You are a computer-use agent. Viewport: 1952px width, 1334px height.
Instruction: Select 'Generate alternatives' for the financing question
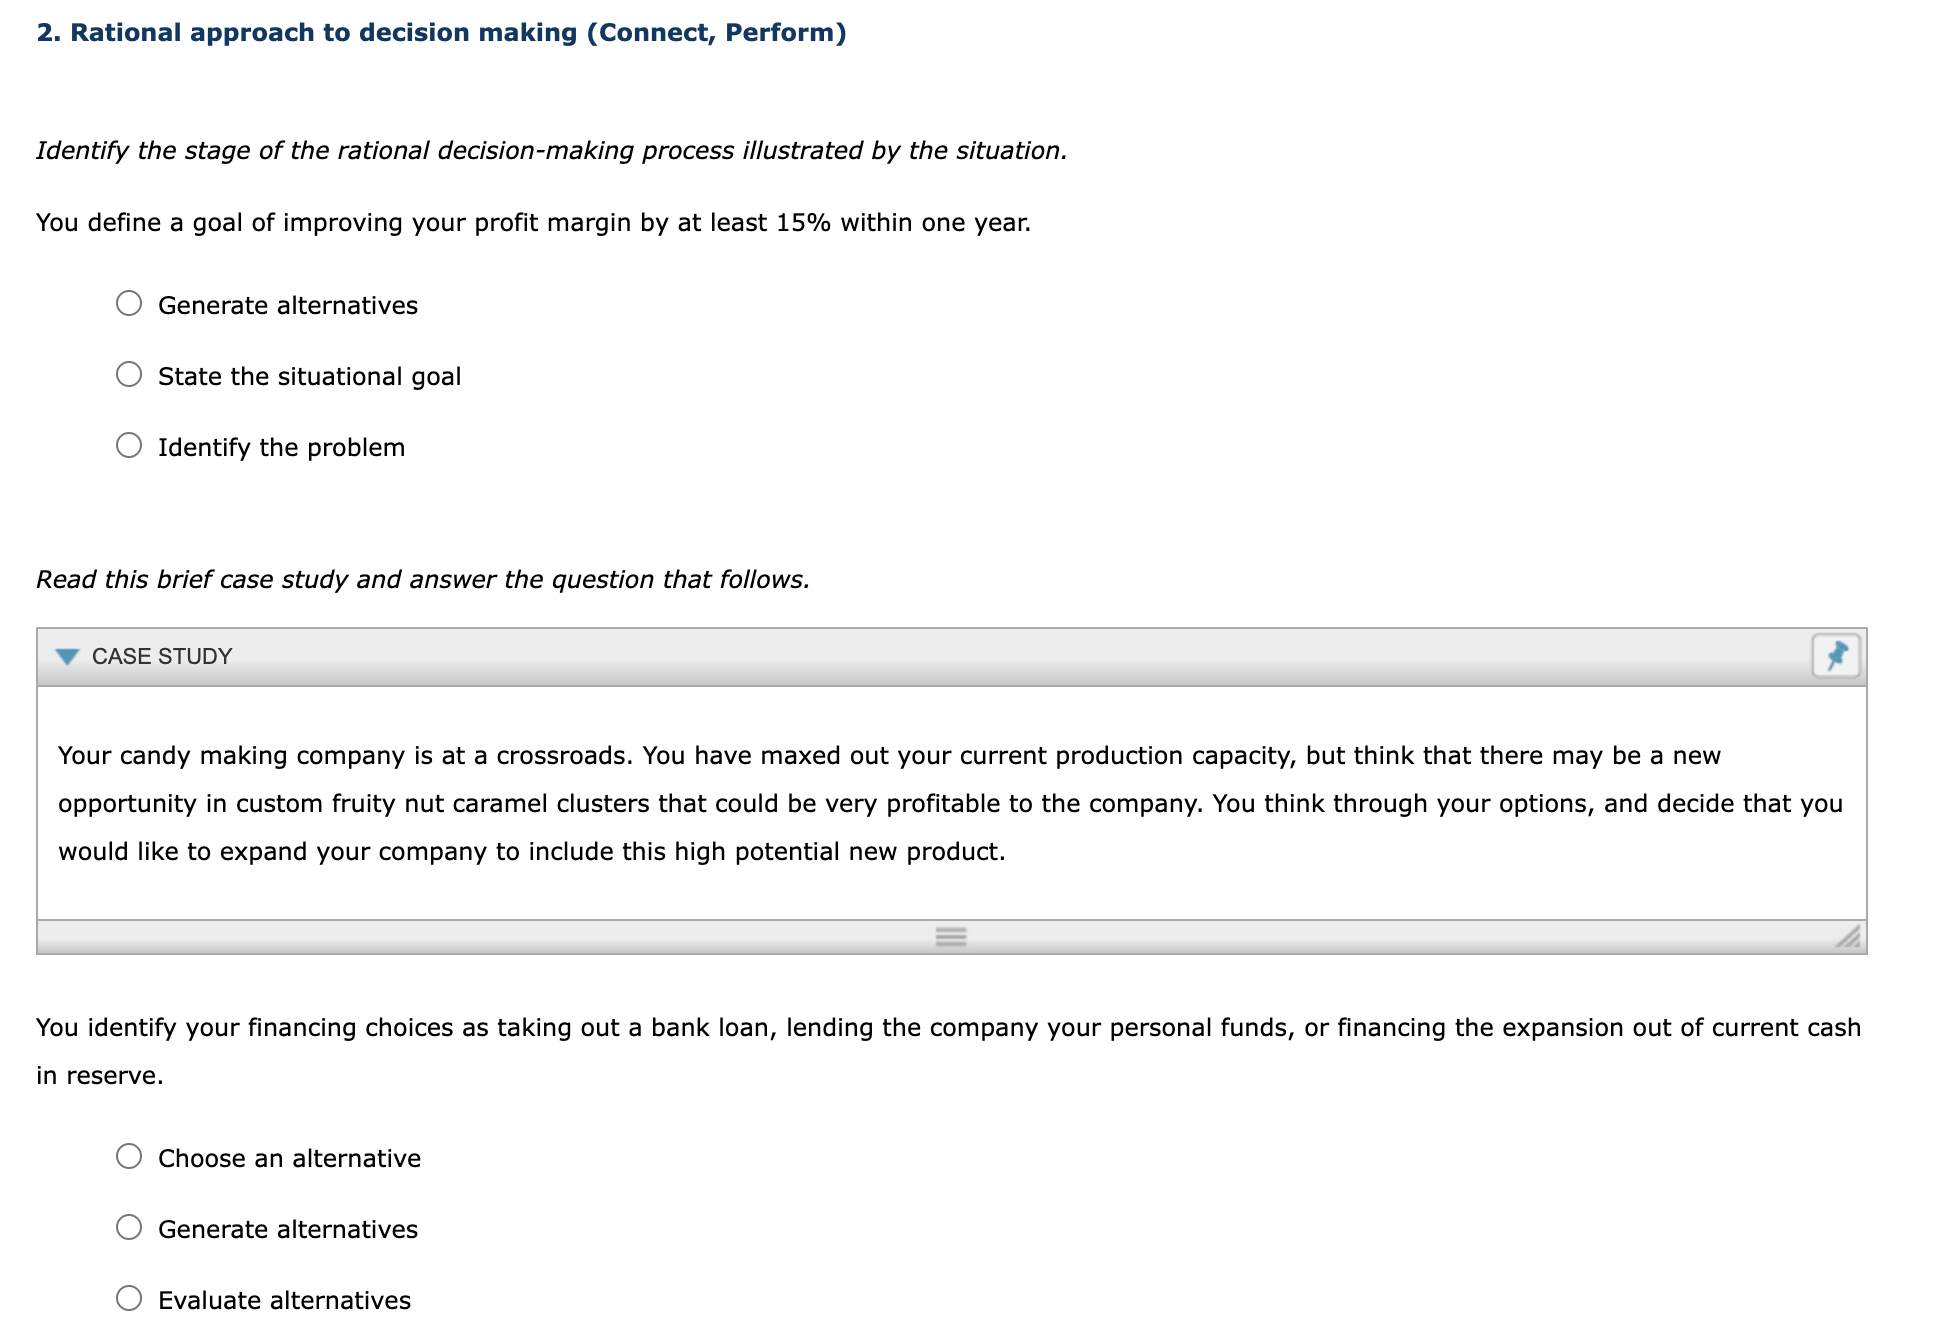tap(129, 1228)
